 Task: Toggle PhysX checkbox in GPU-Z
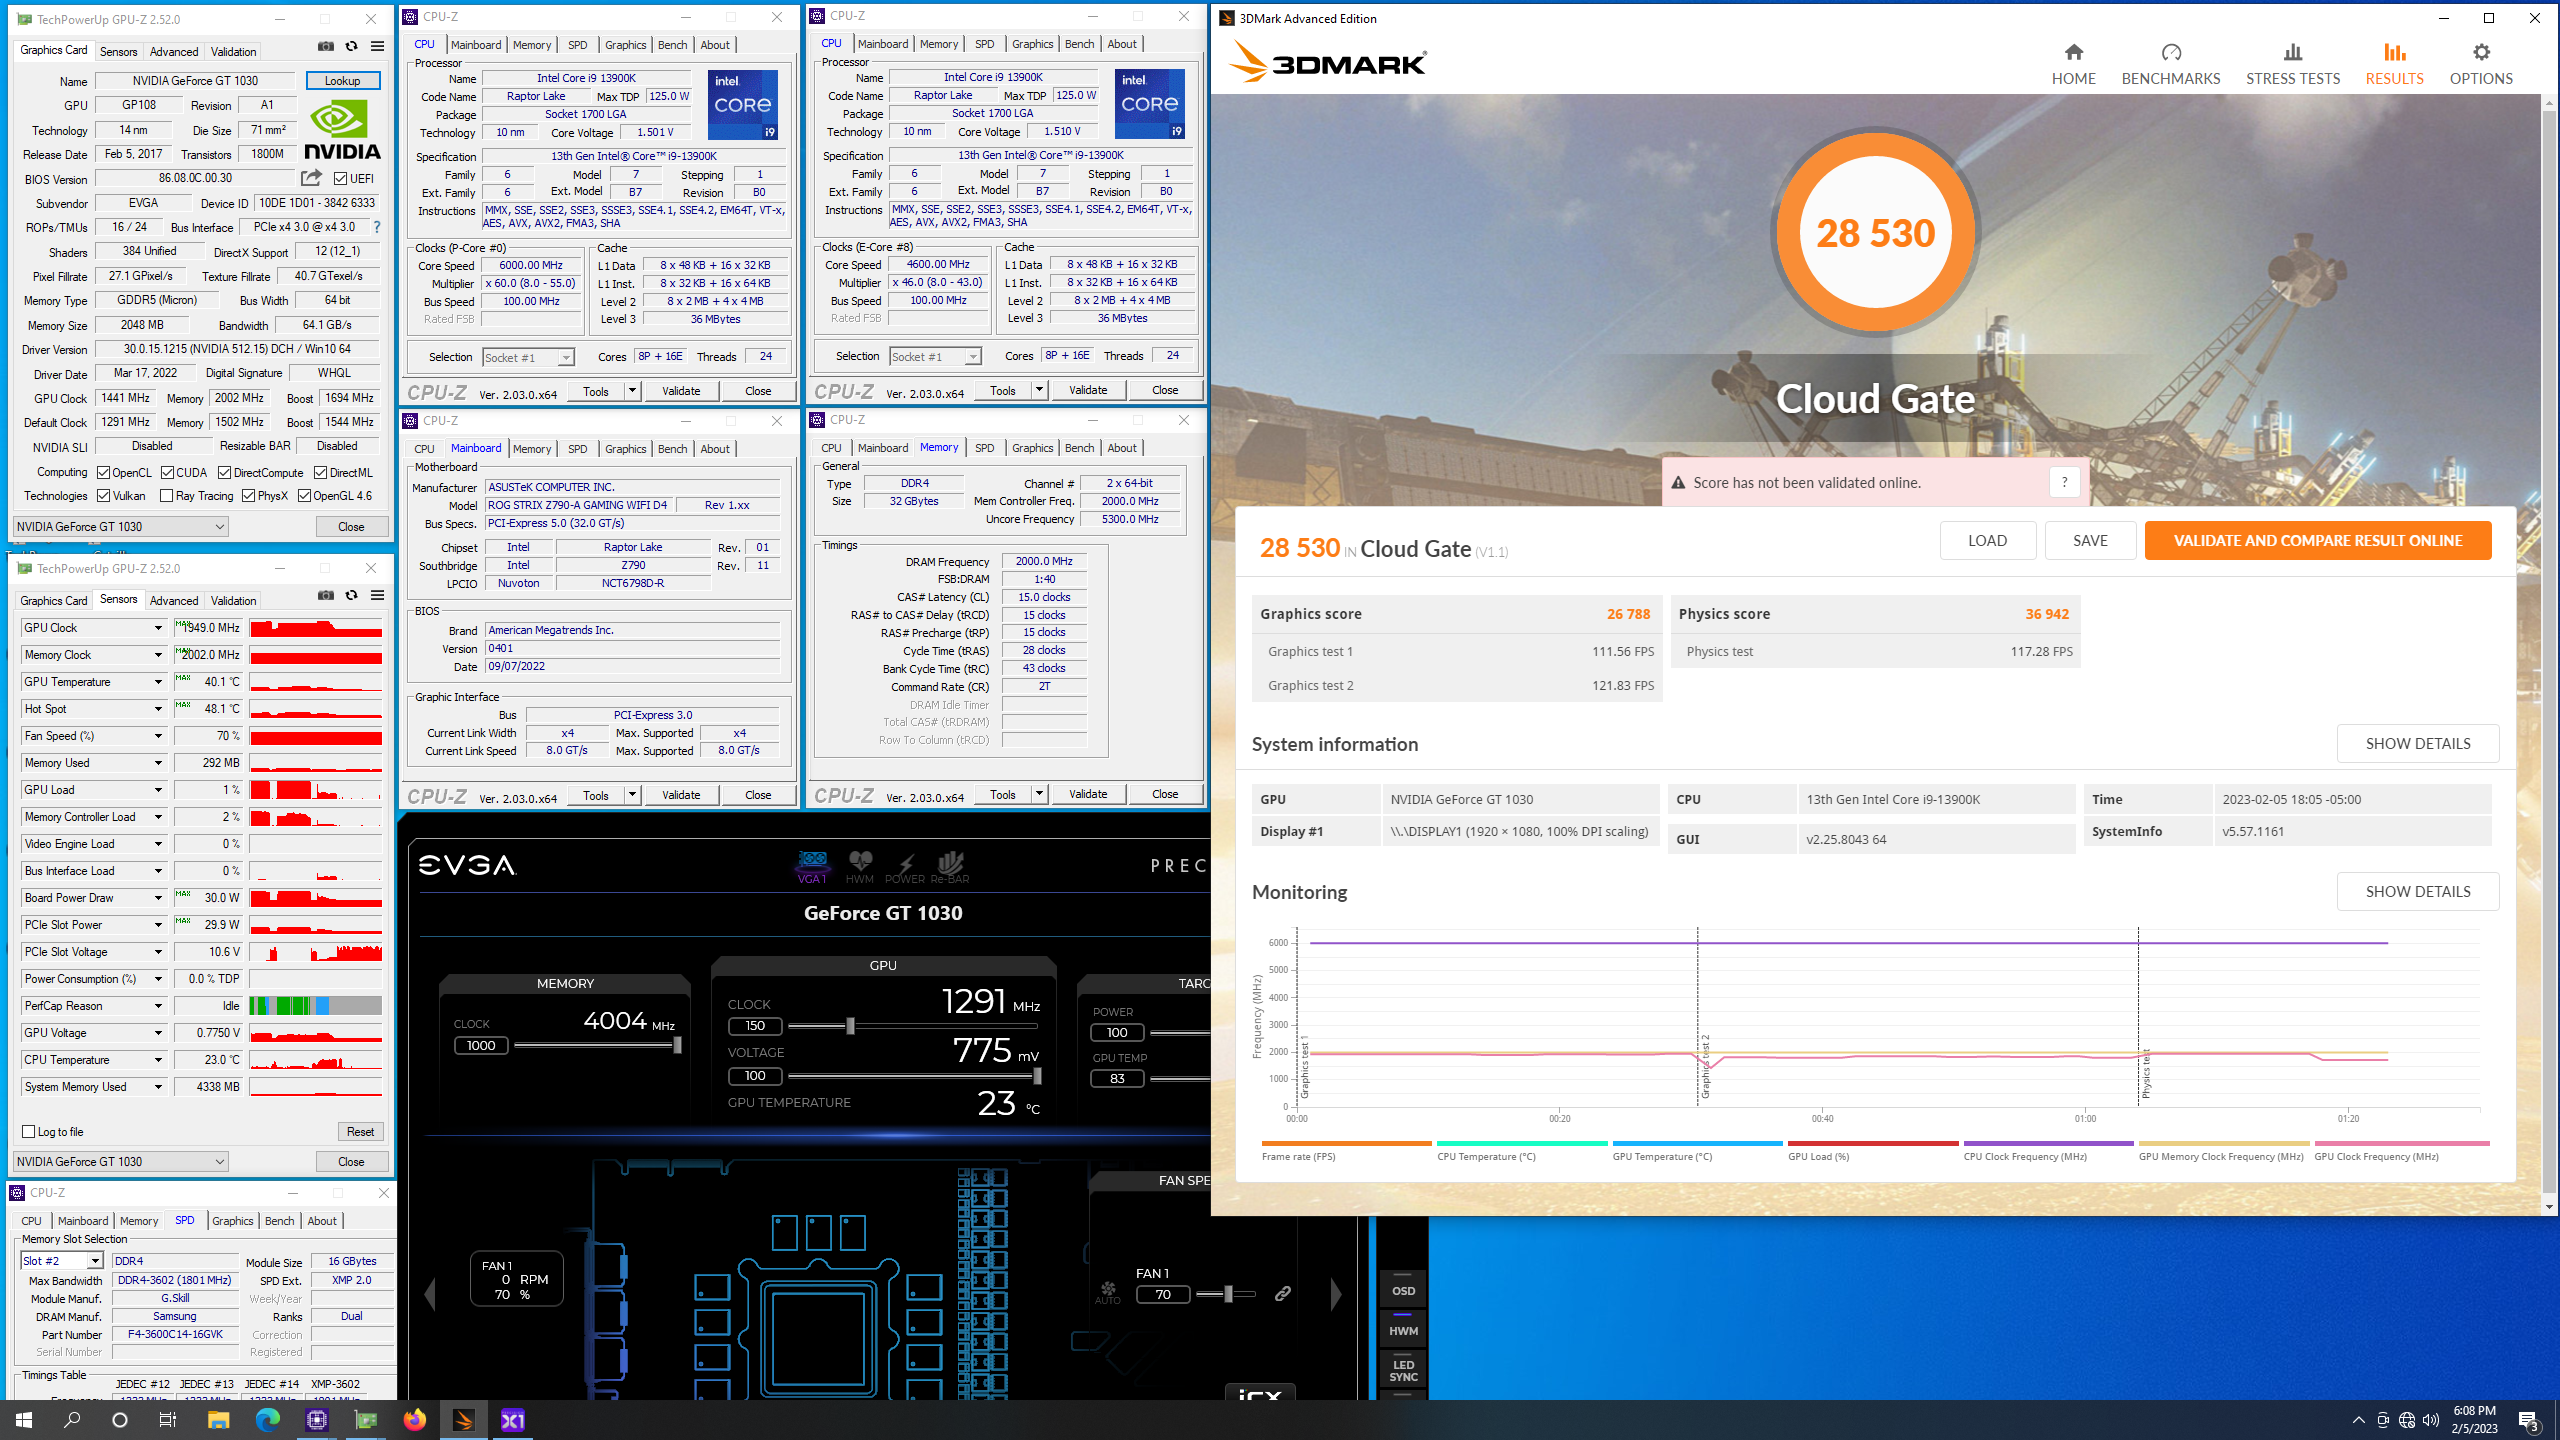pos(247,495)
